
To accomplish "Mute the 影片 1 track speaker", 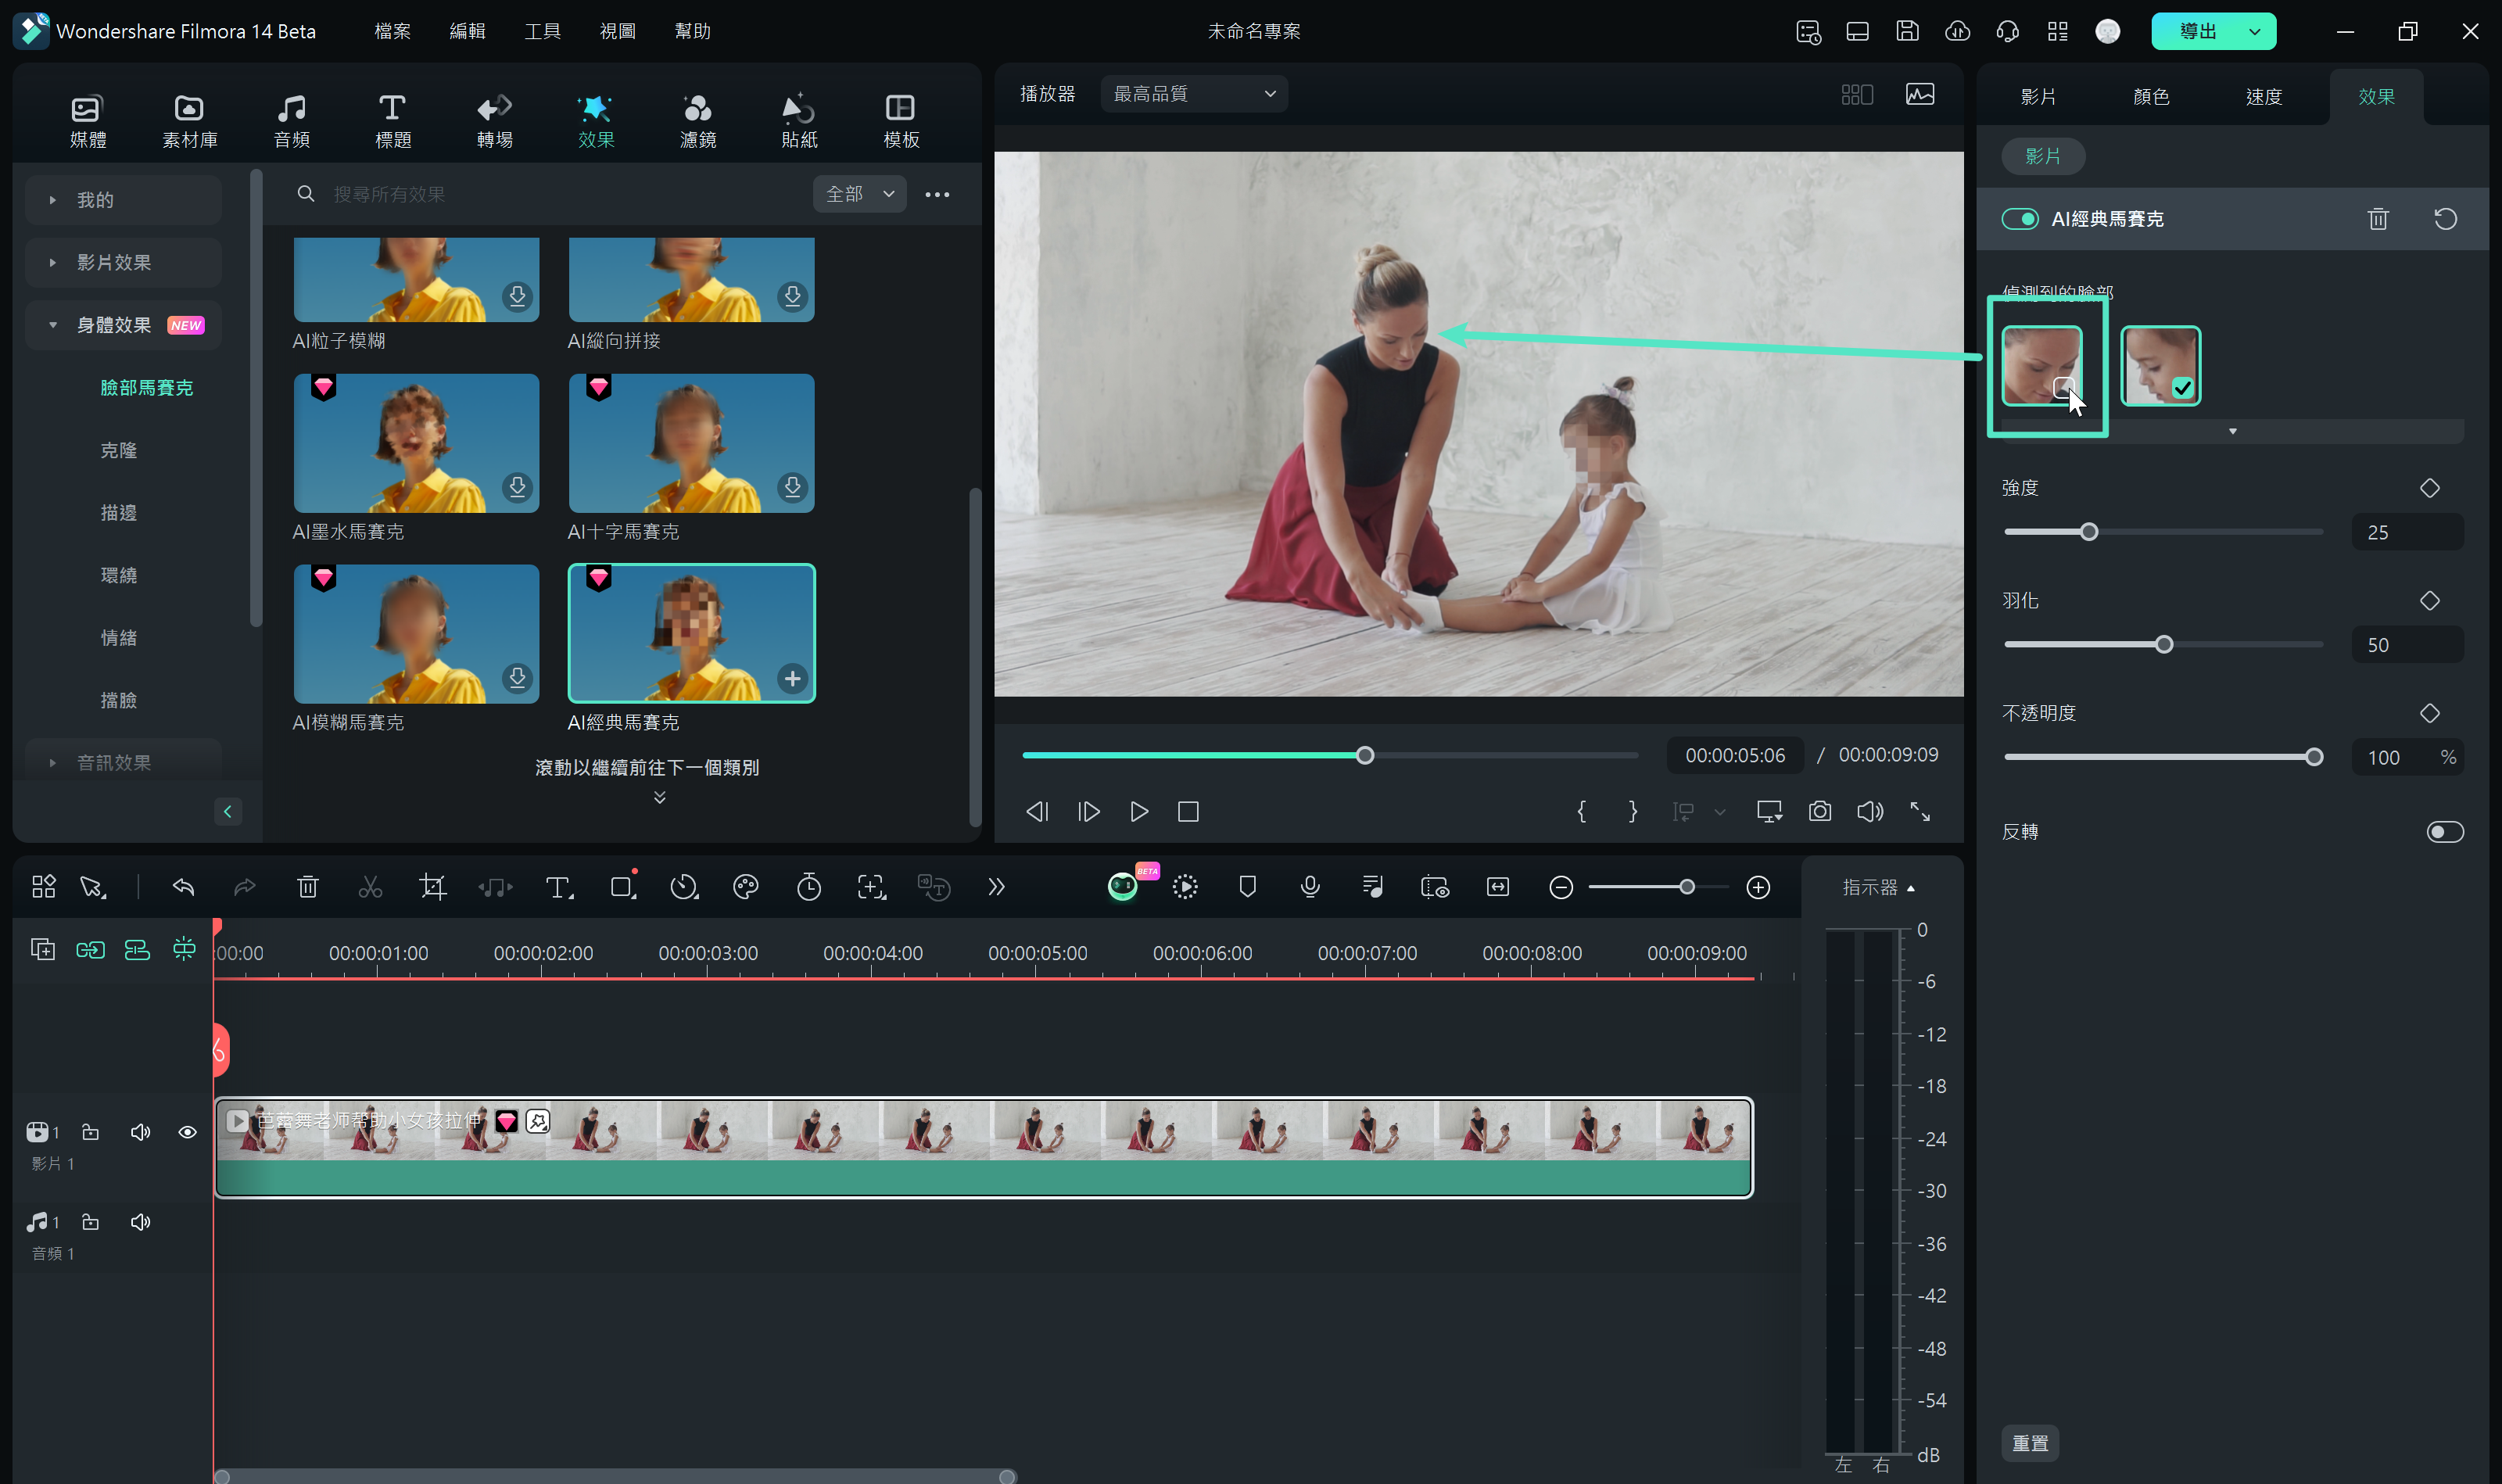I will tap(140, 1132).
